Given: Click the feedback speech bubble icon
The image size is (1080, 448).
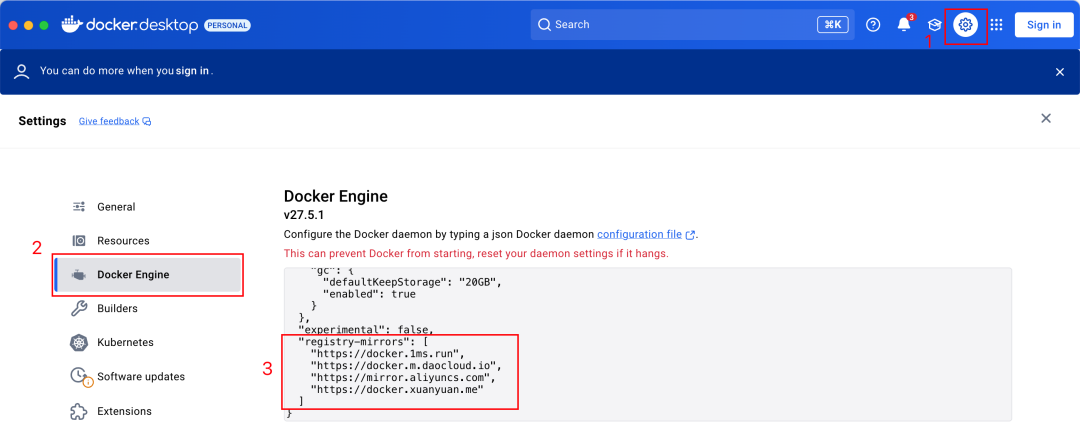Looking at the screenshot, I should tap(147, 121).
